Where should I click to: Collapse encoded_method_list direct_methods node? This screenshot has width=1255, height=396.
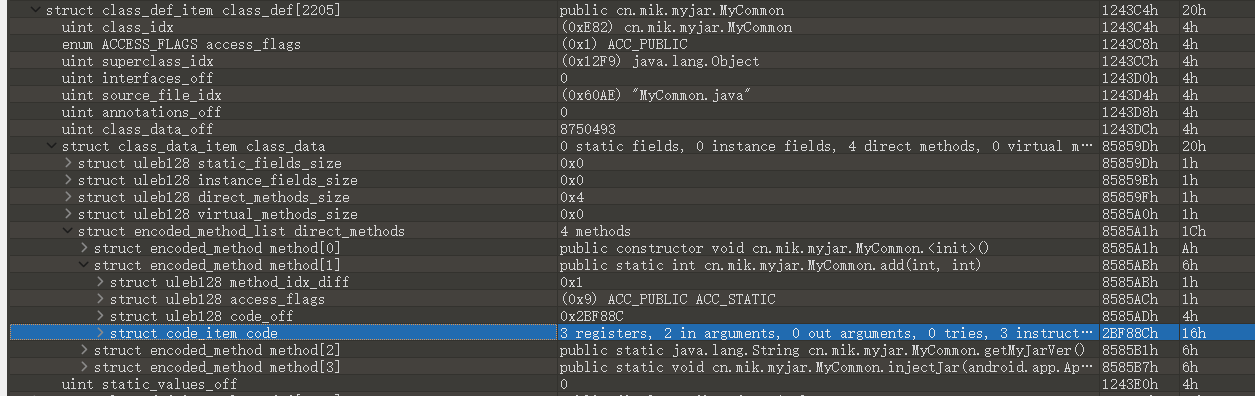click(x=68, y=231)
